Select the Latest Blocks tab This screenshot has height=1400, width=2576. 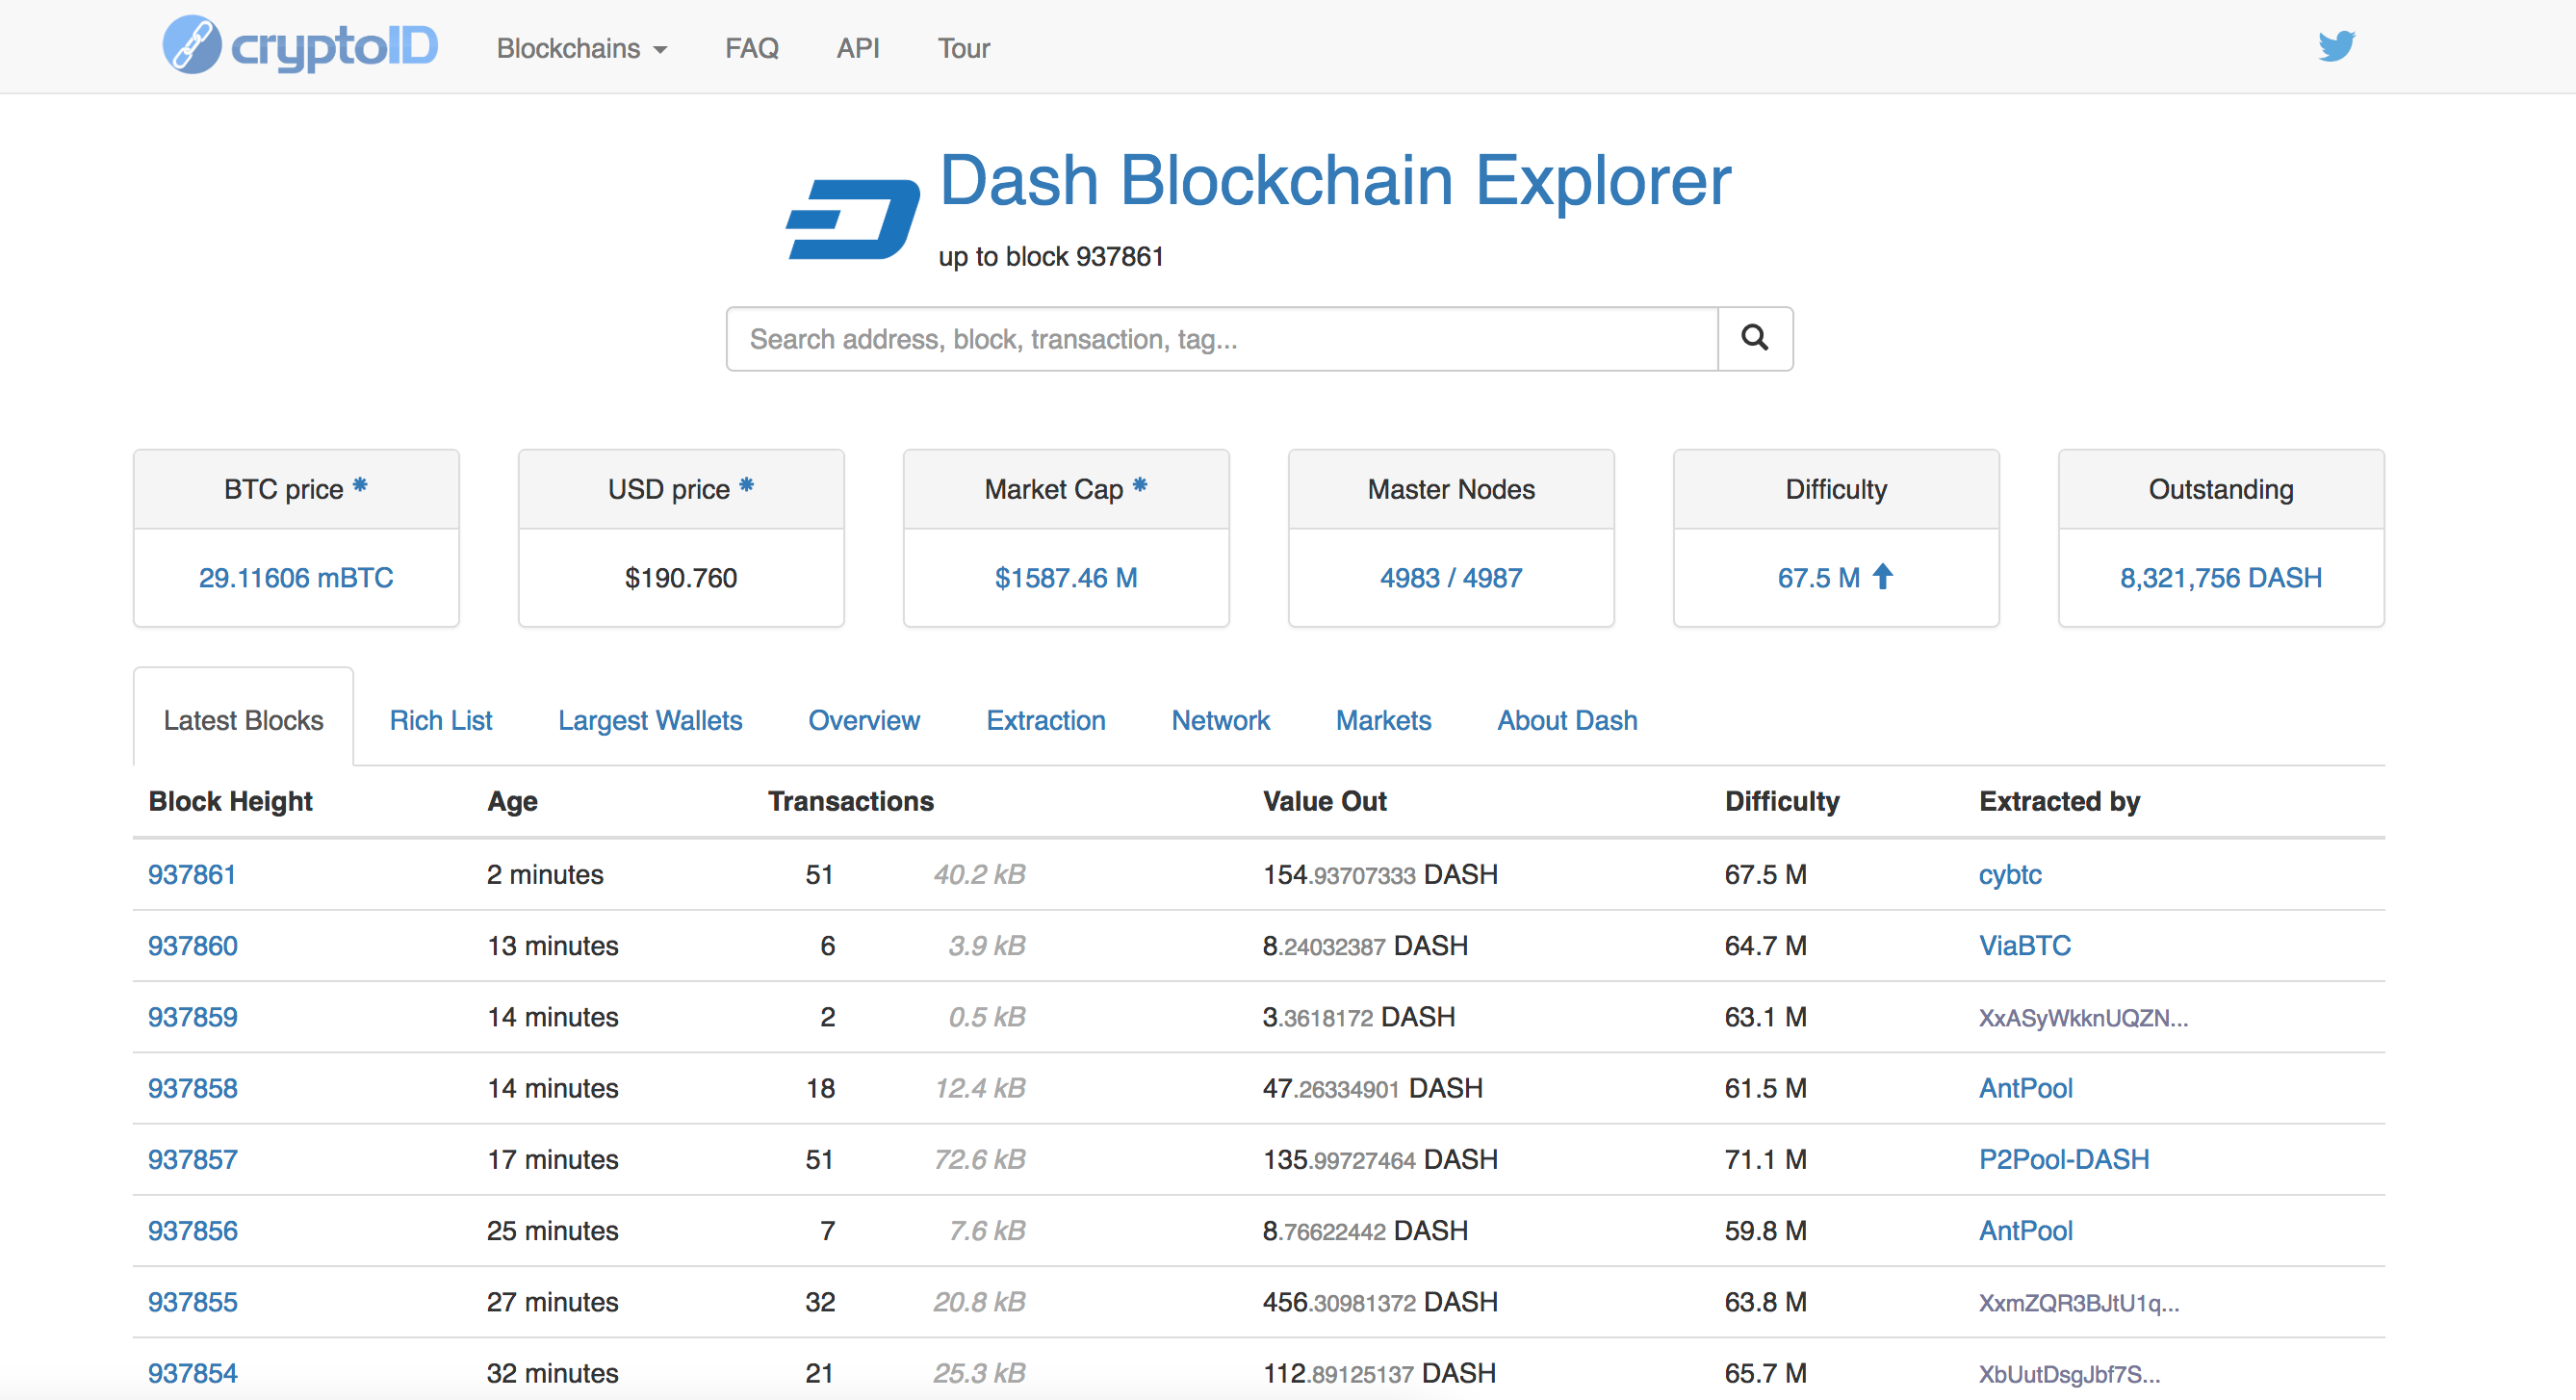pyautogui.click(x=243, y=720)
